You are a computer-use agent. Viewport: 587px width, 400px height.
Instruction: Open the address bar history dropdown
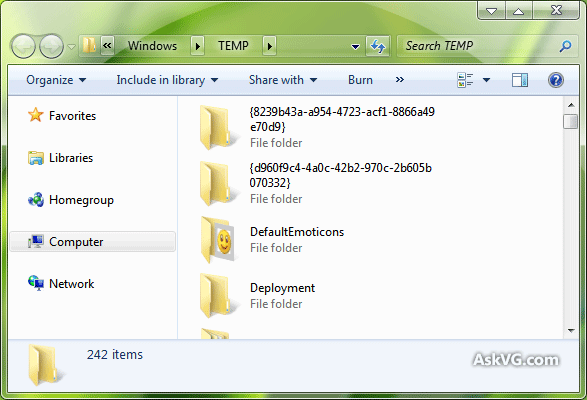pyautogui.click(x=355, y=46)
